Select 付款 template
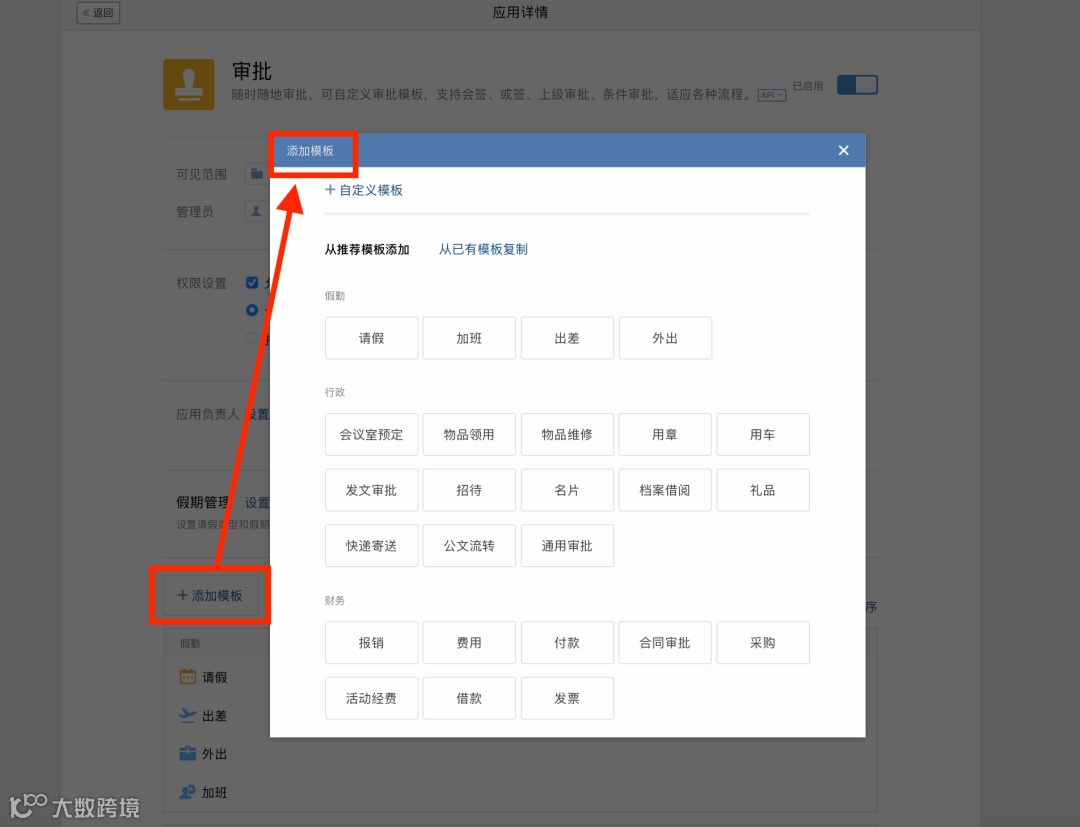The image size is (1080, 827). (567, 642)
